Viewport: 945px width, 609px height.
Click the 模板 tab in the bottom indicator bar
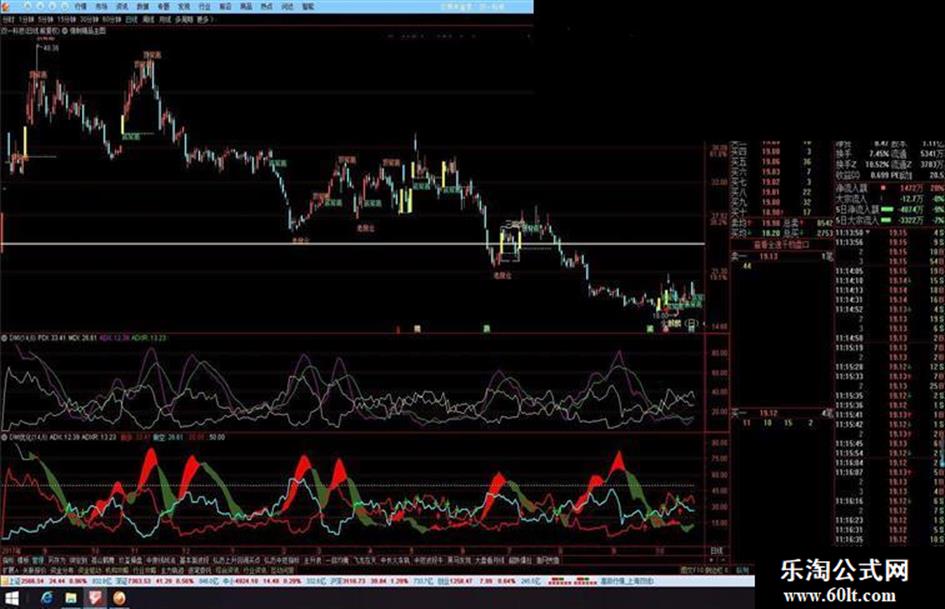[x=23, y=560]
